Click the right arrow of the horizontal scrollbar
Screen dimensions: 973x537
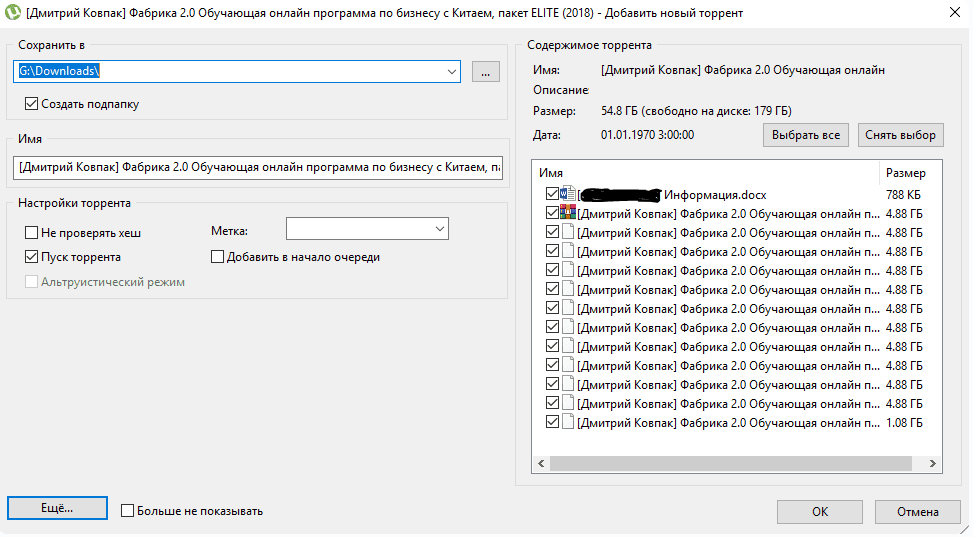[934, 464]
